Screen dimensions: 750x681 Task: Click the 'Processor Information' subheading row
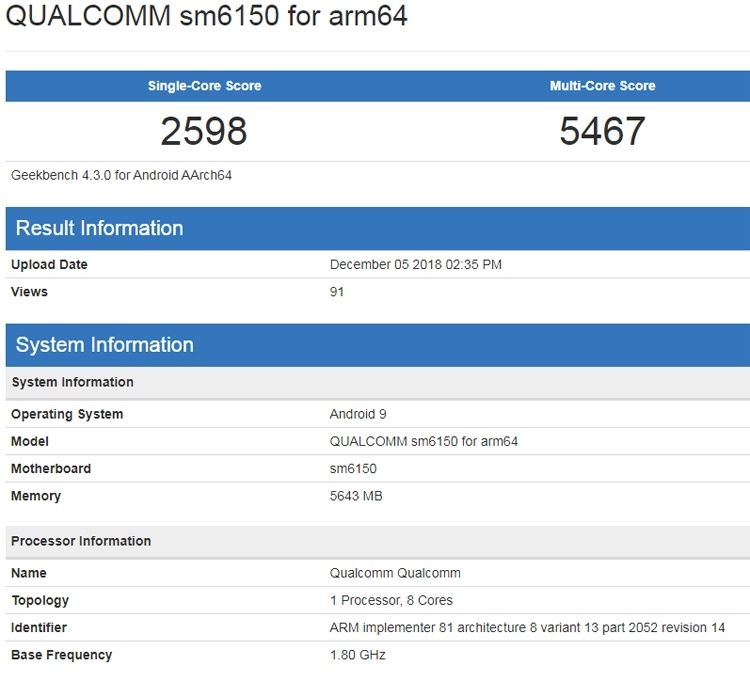(x=378, y=541)
